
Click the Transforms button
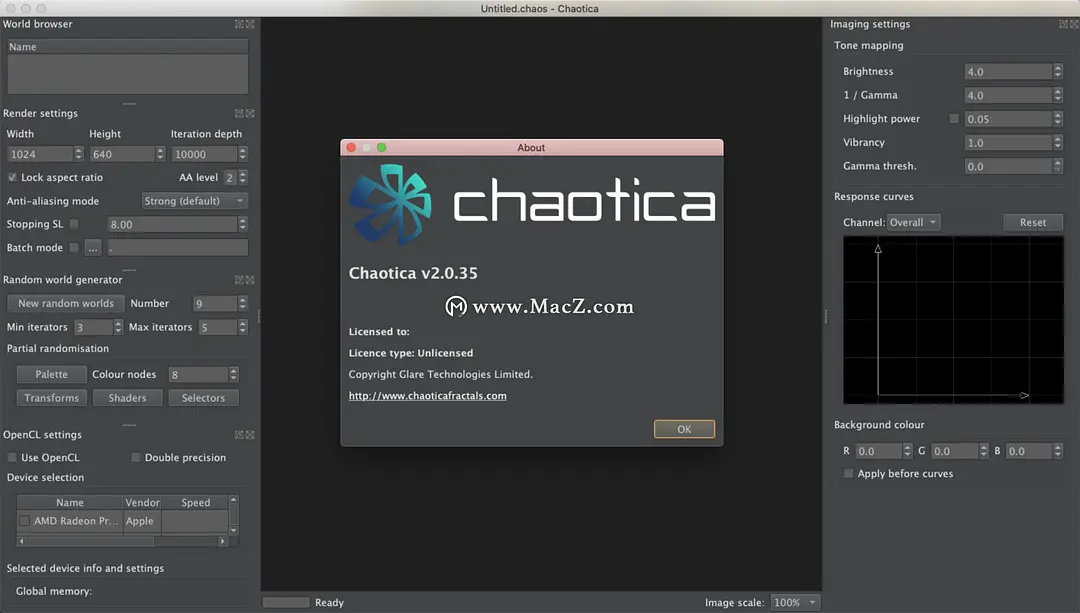[52, 397]
